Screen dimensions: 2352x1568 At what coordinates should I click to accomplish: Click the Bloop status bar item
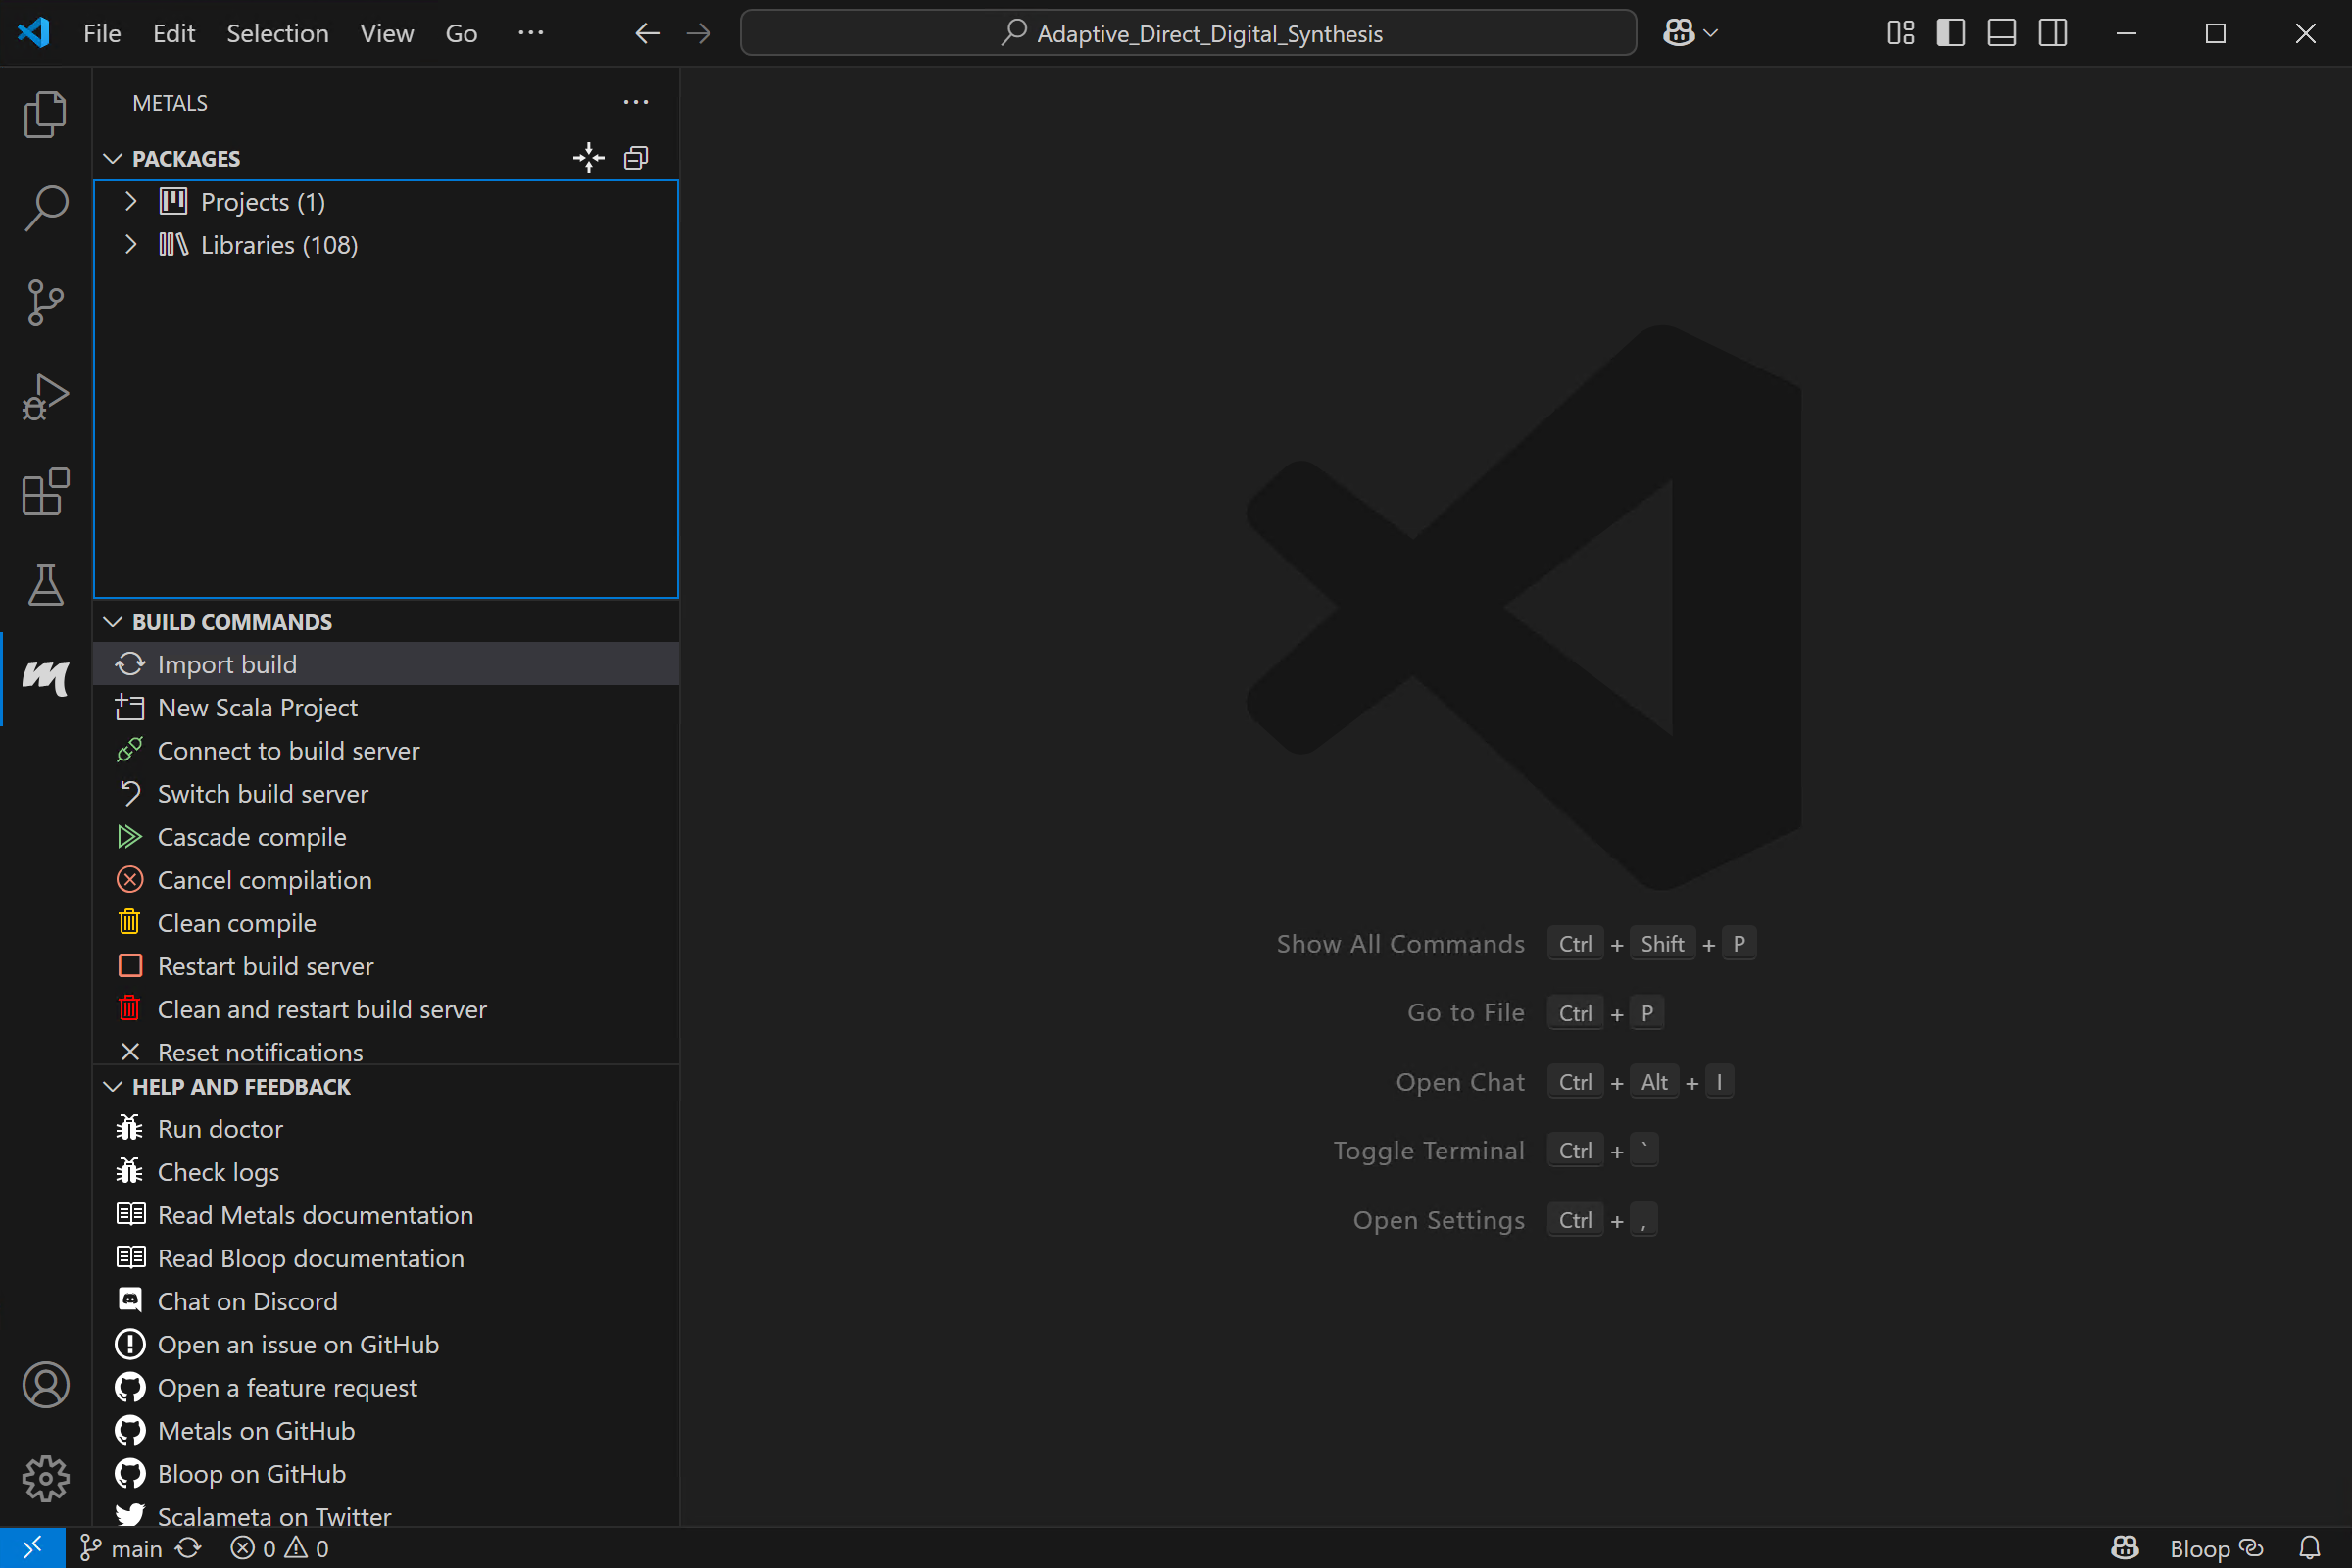click(2216, 1548)
